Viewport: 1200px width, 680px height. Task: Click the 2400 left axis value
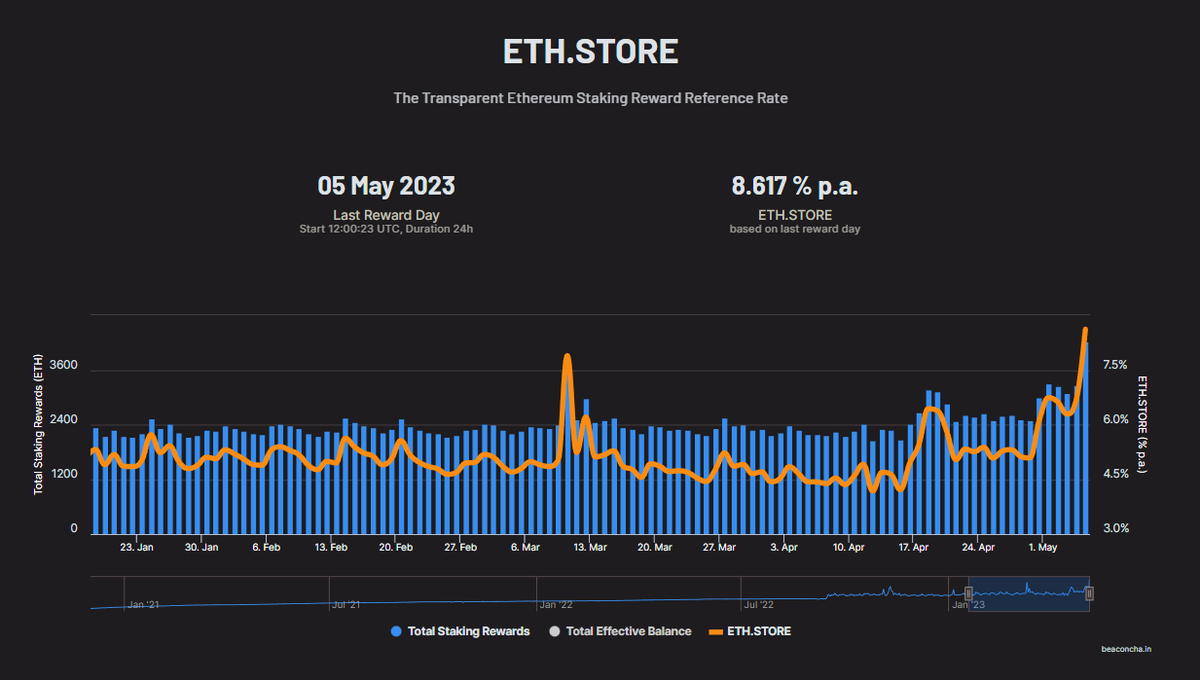pos(63,420)
